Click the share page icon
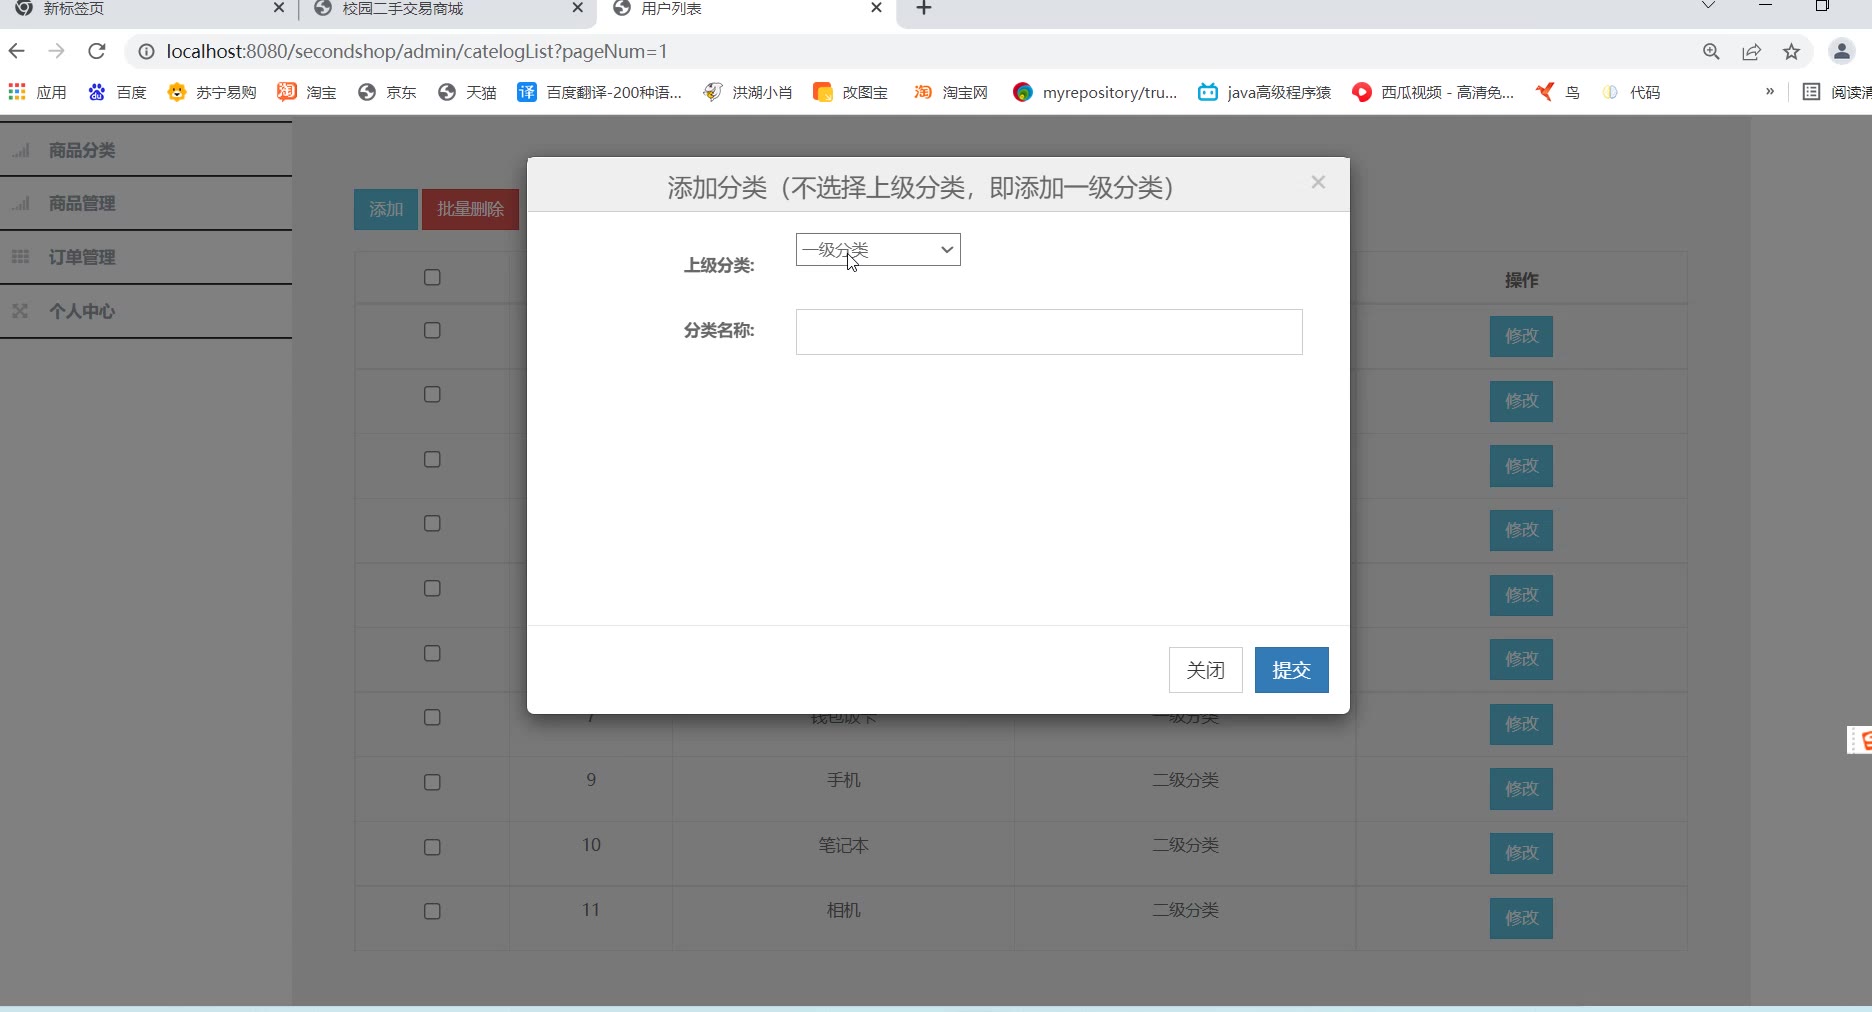 1751,52
